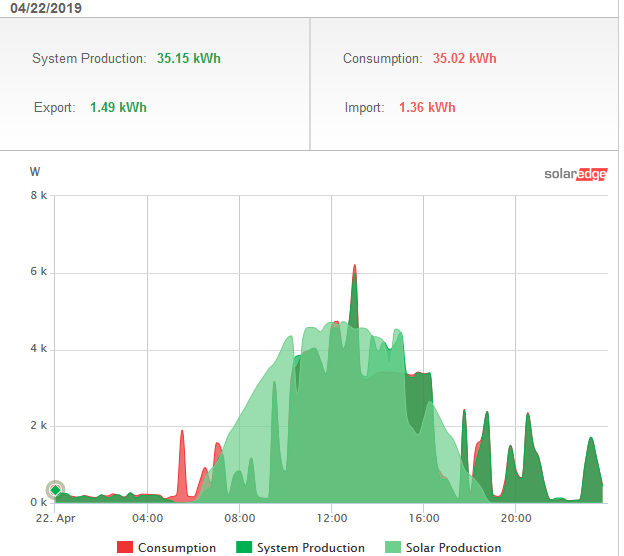624x556 pixels.
Task: Click the 16:00 x-axis time label
Action: click(424, 520)
